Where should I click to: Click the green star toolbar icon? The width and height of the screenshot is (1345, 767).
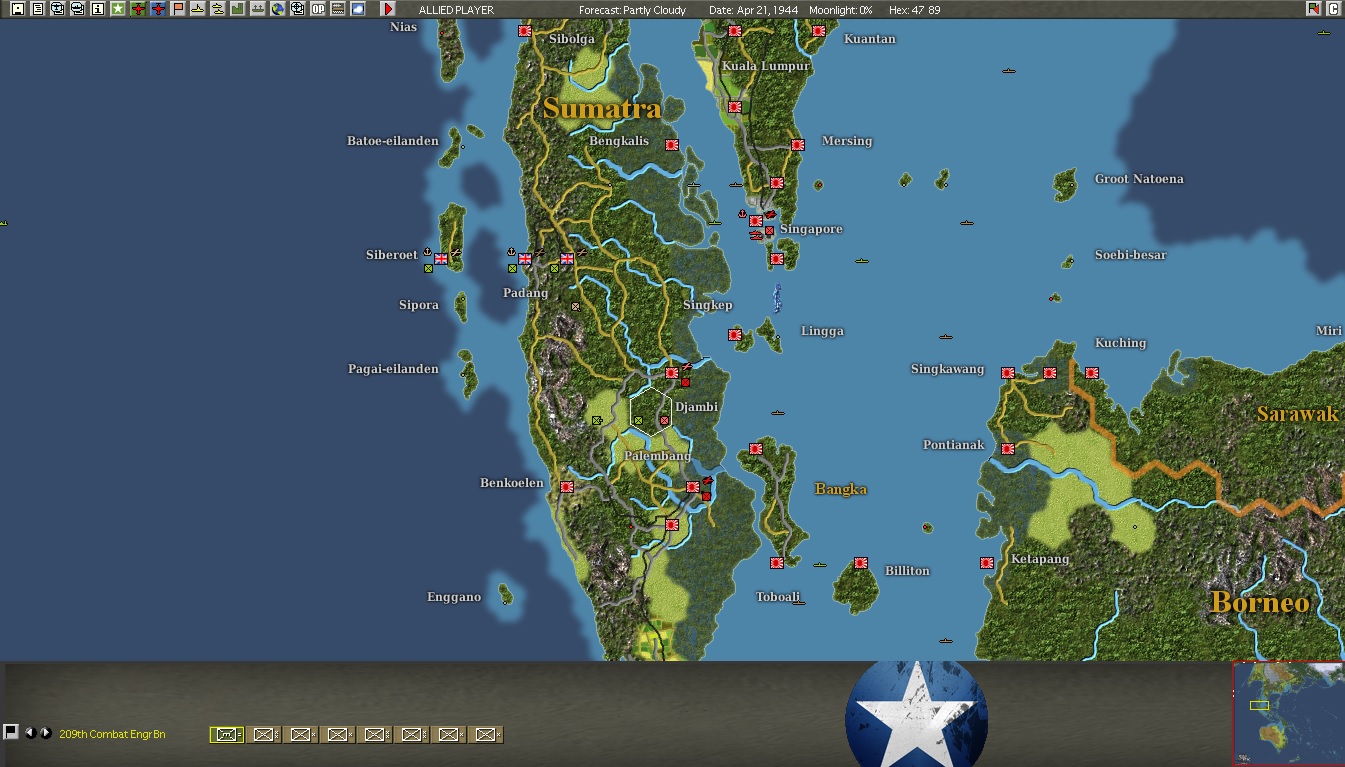tap(117, 9)
